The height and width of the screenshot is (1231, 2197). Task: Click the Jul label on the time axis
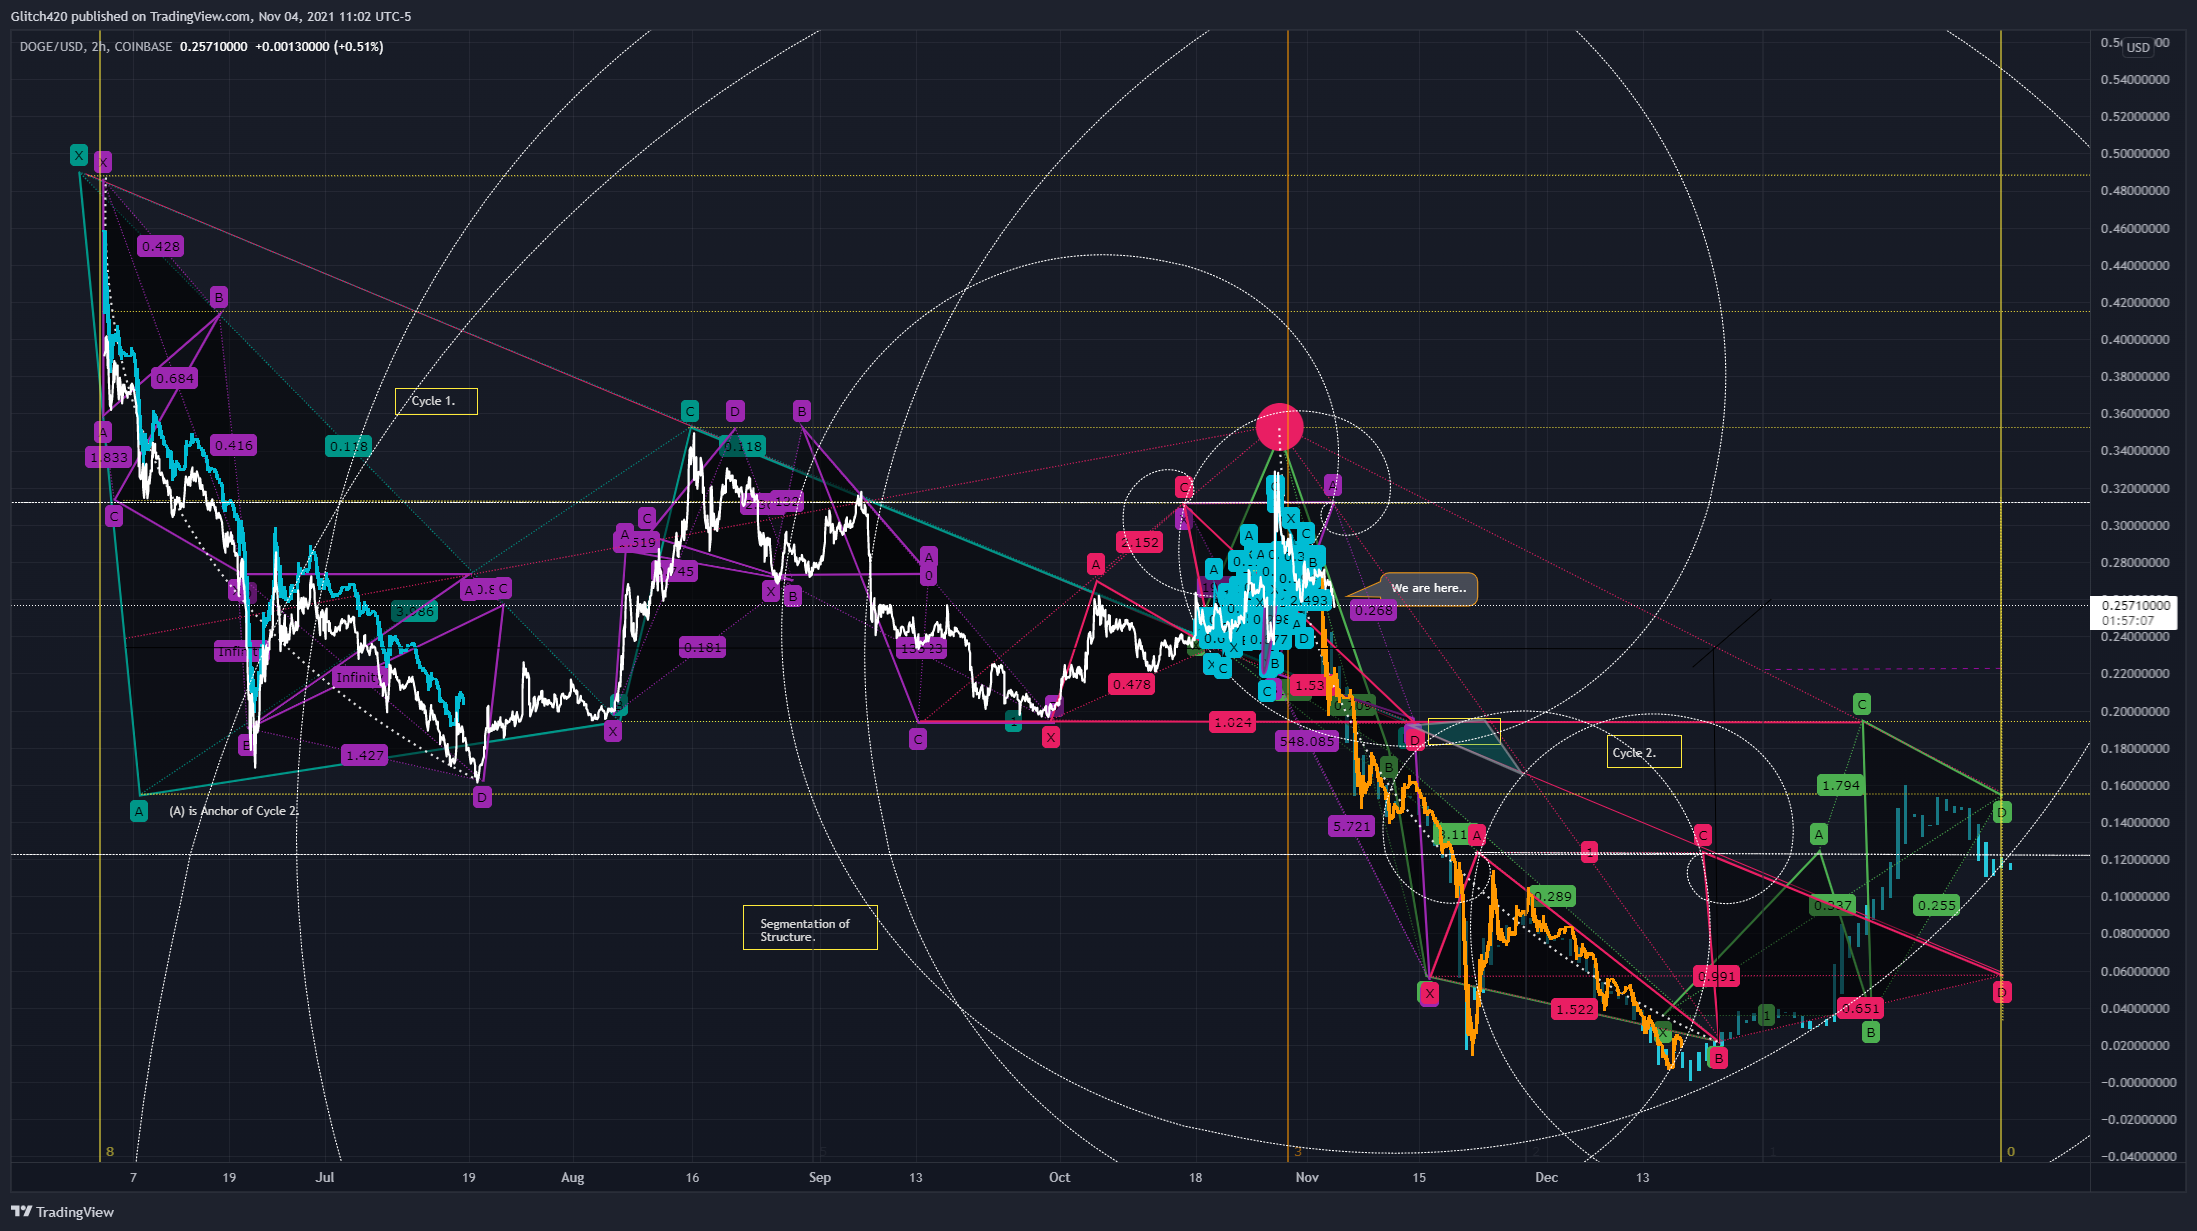pos(325,1177)
